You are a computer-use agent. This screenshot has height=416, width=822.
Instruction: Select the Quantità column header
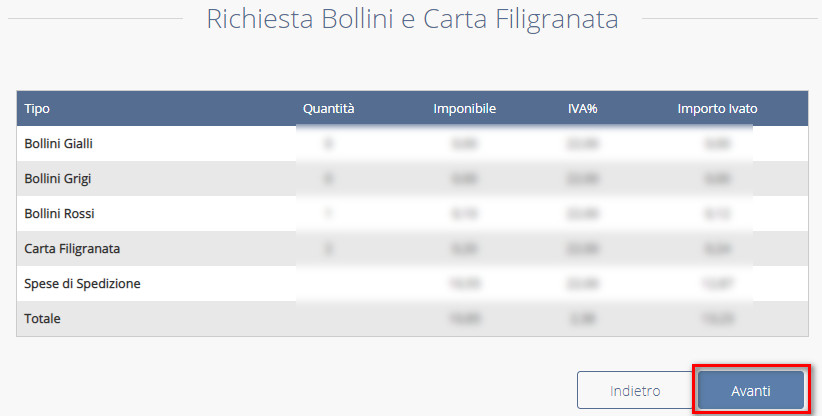[329, 108]
